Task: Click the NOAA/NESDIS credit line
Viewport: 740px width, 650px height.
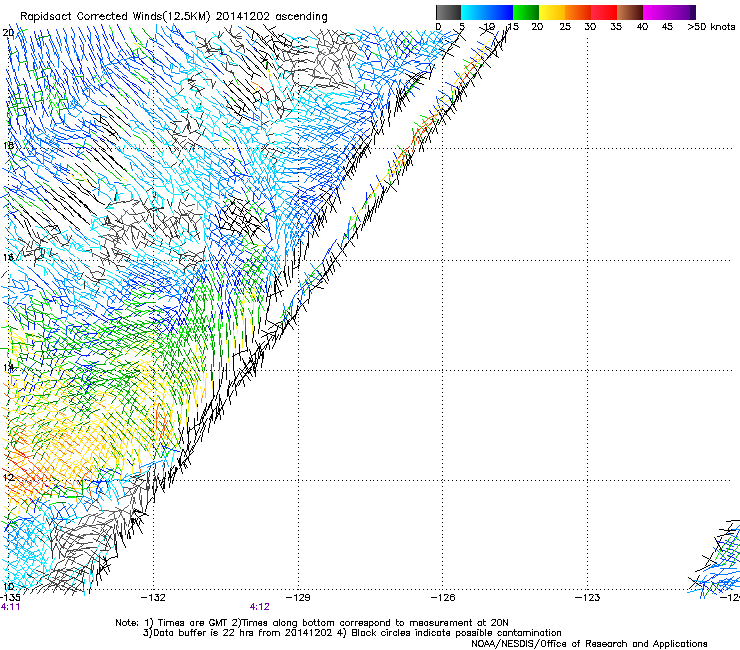Action: coord(589,644)
